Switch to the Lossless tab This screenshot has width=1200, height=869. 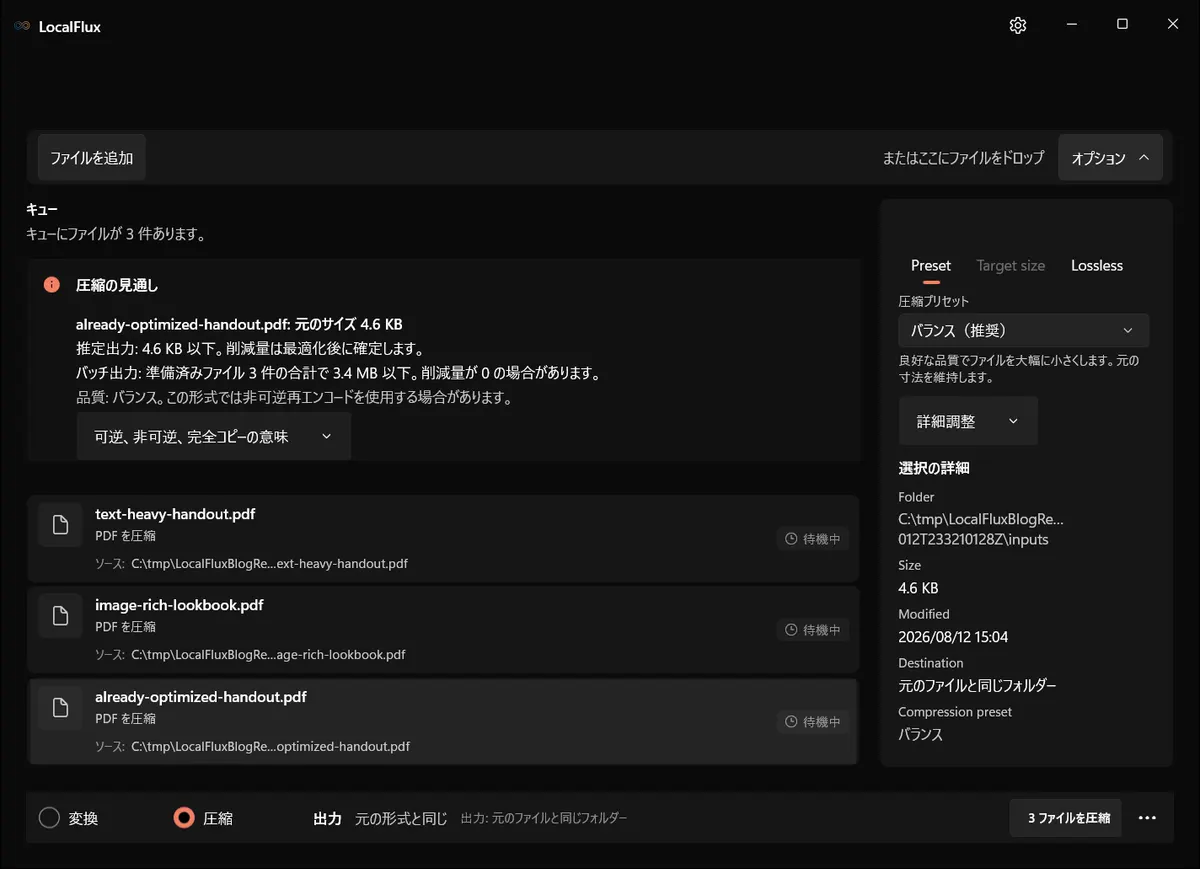1097,265
